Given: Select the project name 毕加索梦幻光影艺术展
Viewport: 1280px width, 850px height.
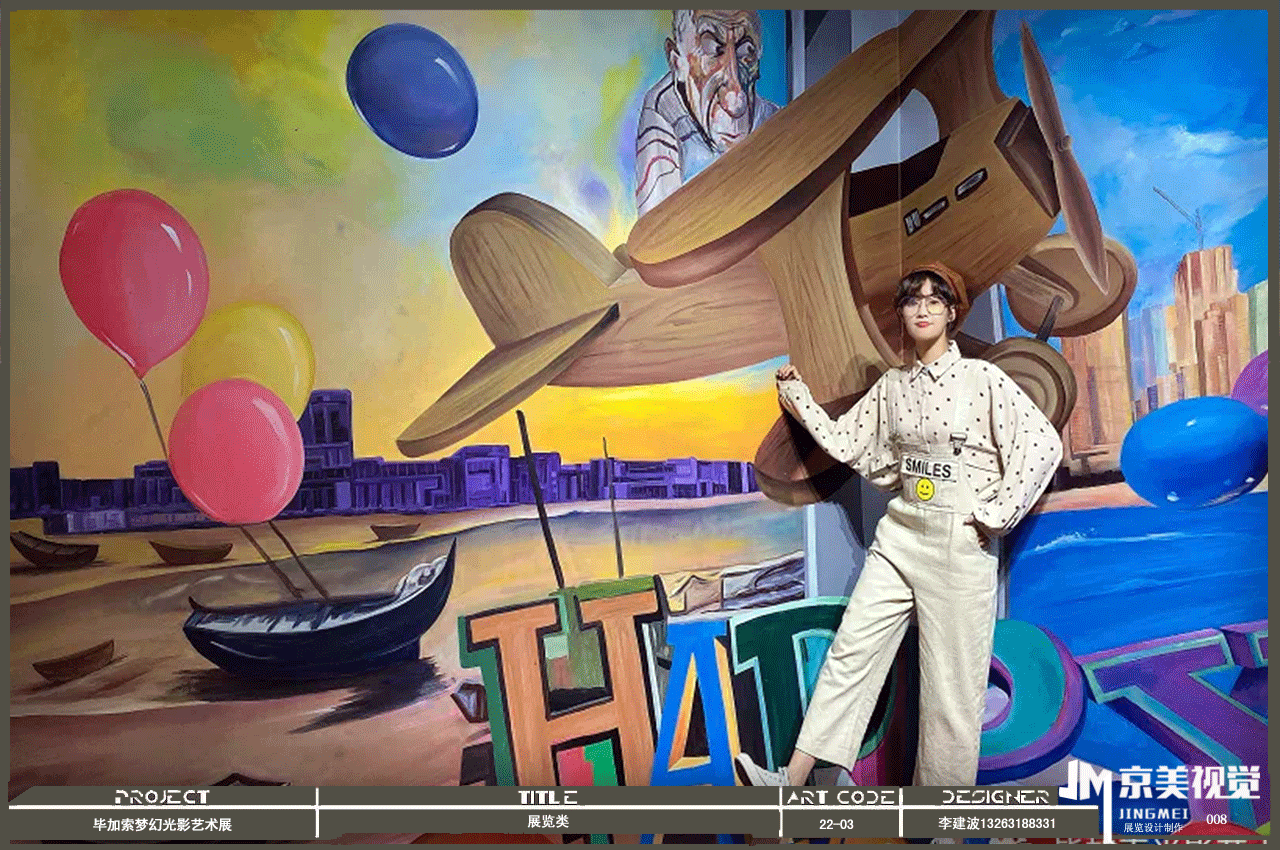Looking at the screenshot, I should click(162, 824).
